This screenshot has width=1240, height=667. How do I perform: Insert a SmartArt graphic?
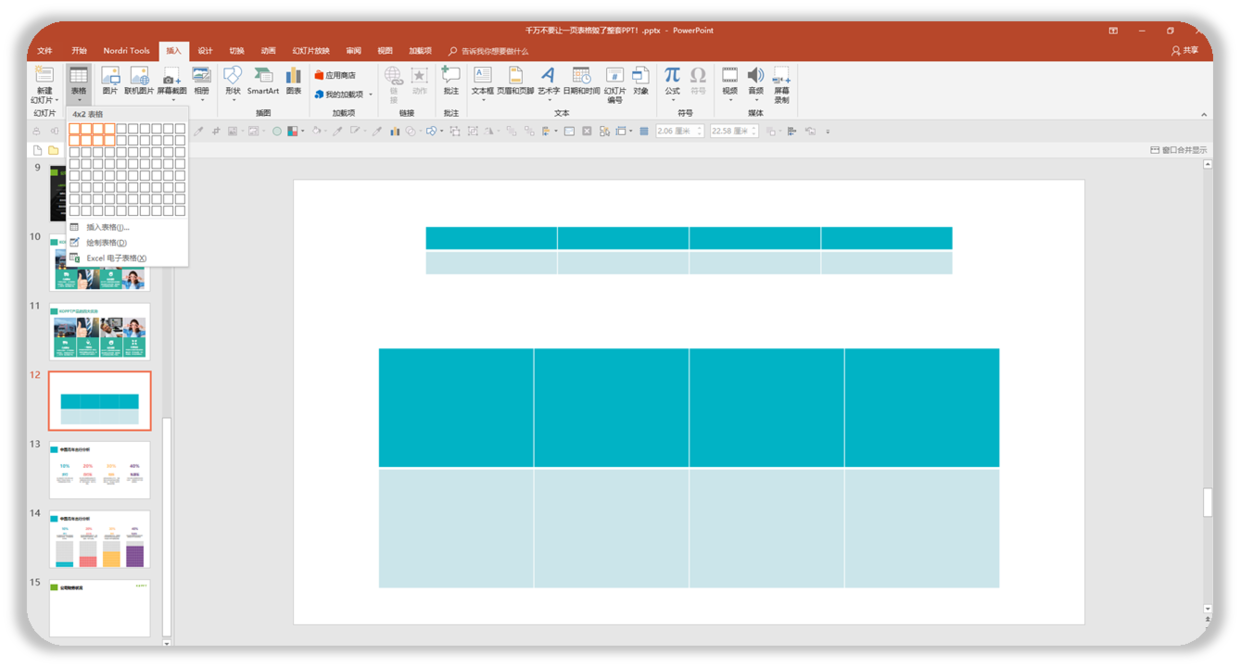[263, 82]
